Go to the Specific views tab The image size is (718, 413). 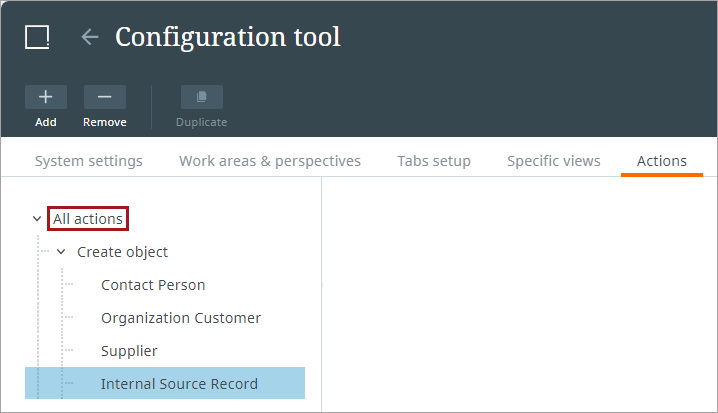(554, 161)
